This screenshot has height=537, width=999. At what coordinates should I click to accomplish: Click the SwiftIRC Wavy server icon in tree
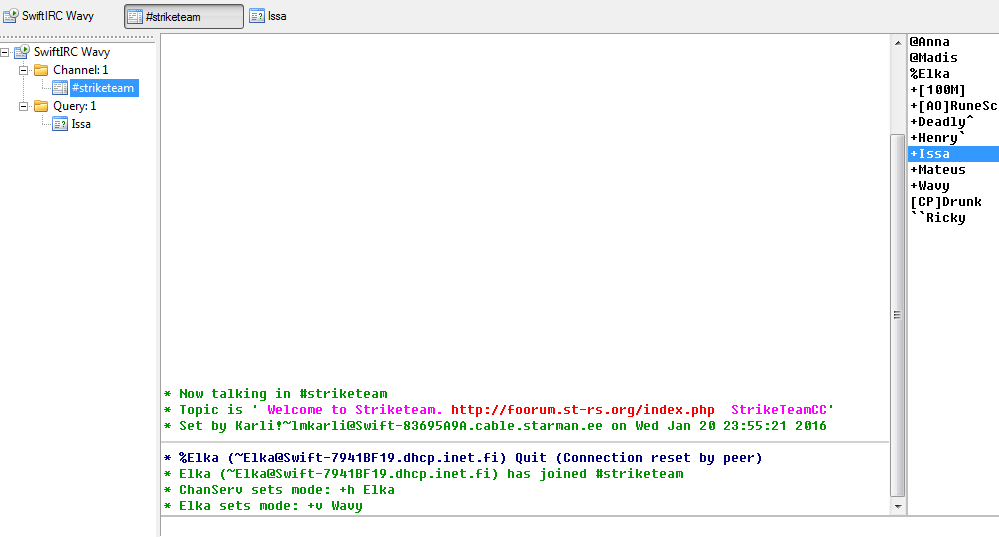point(22,52)
